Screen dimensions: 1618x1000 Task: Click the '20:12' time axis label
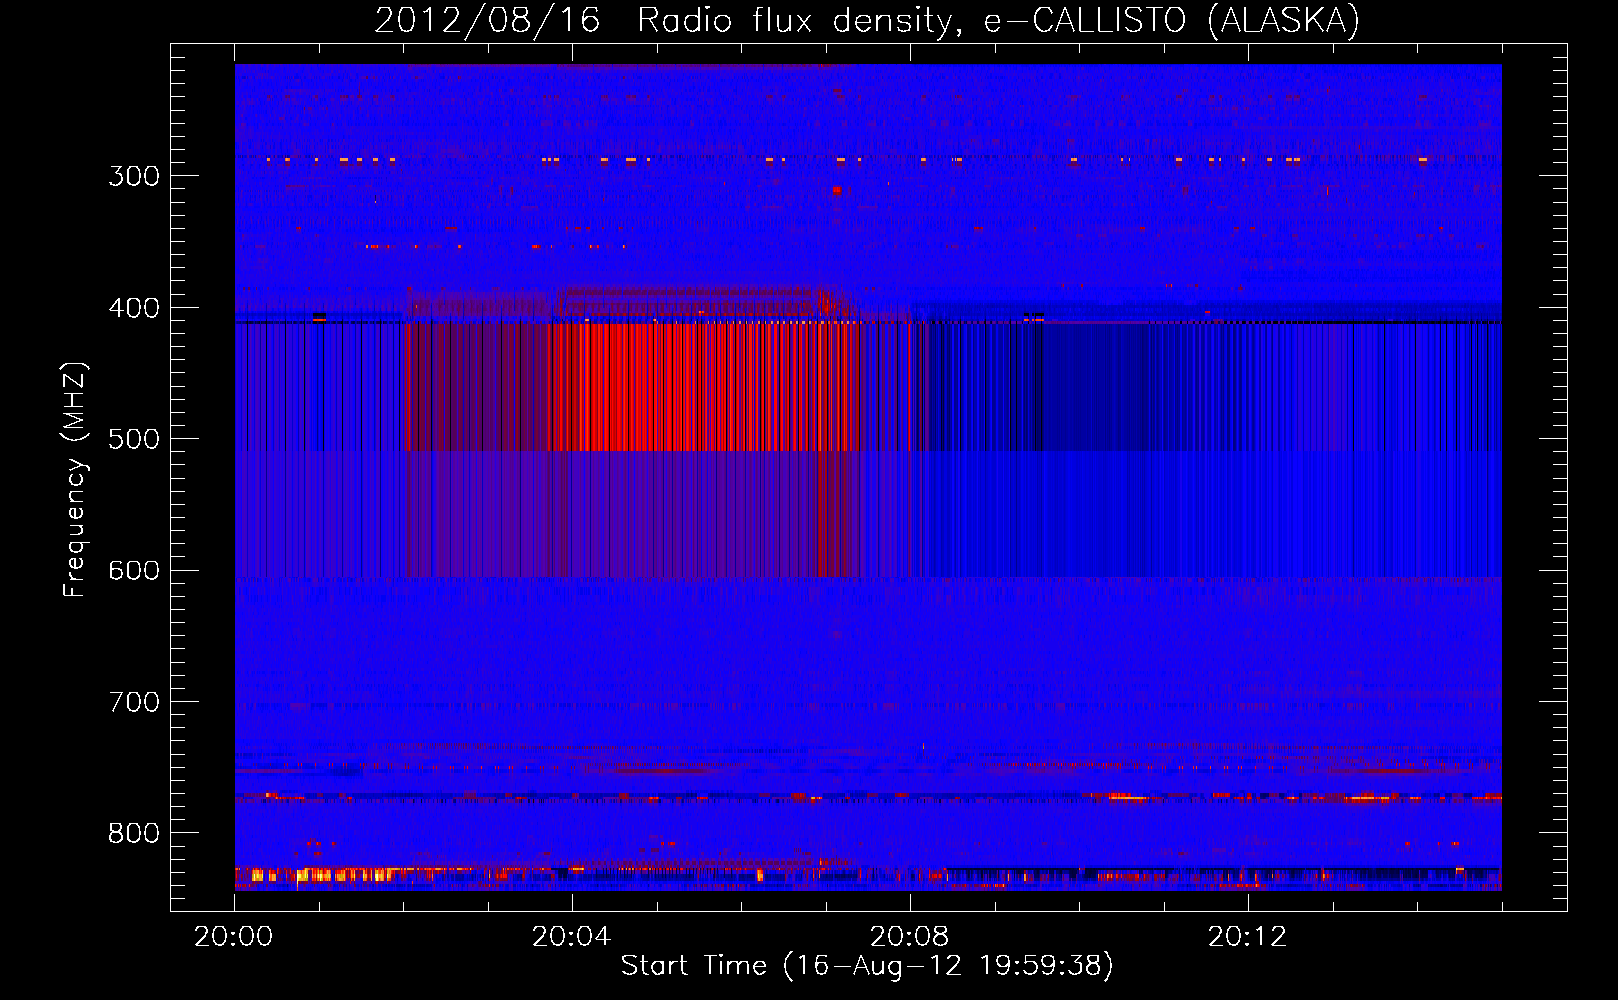(x=1247, y=937)
